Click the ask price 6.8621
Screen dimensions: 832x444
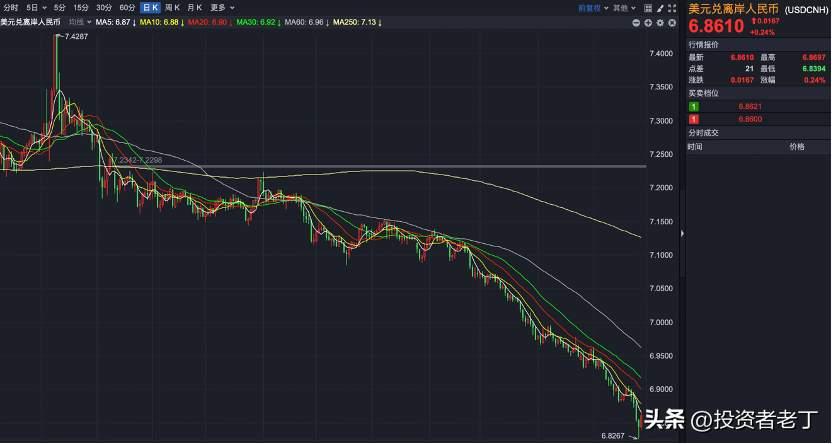click(x=750, y=107)
